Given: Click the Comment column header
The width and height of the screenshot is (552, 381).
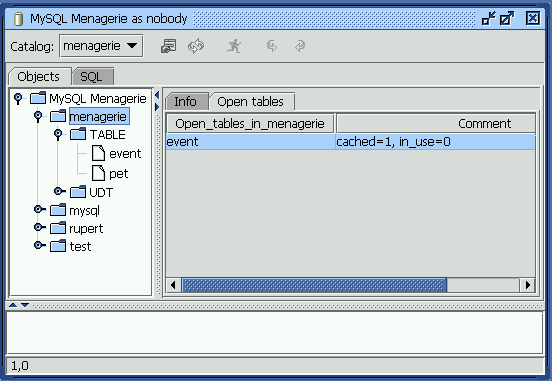Looking at the screenshot, I should (x=436, y=123).
